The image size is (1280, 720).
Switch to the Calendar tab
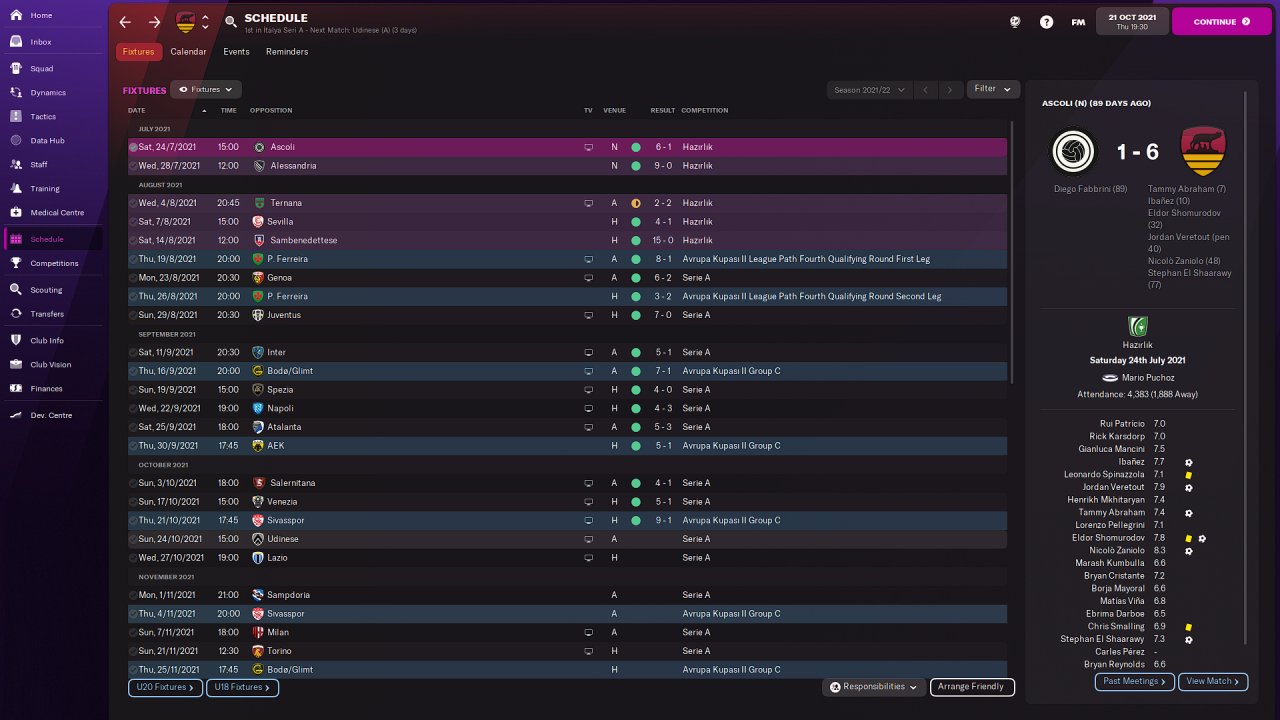(188, 52)
